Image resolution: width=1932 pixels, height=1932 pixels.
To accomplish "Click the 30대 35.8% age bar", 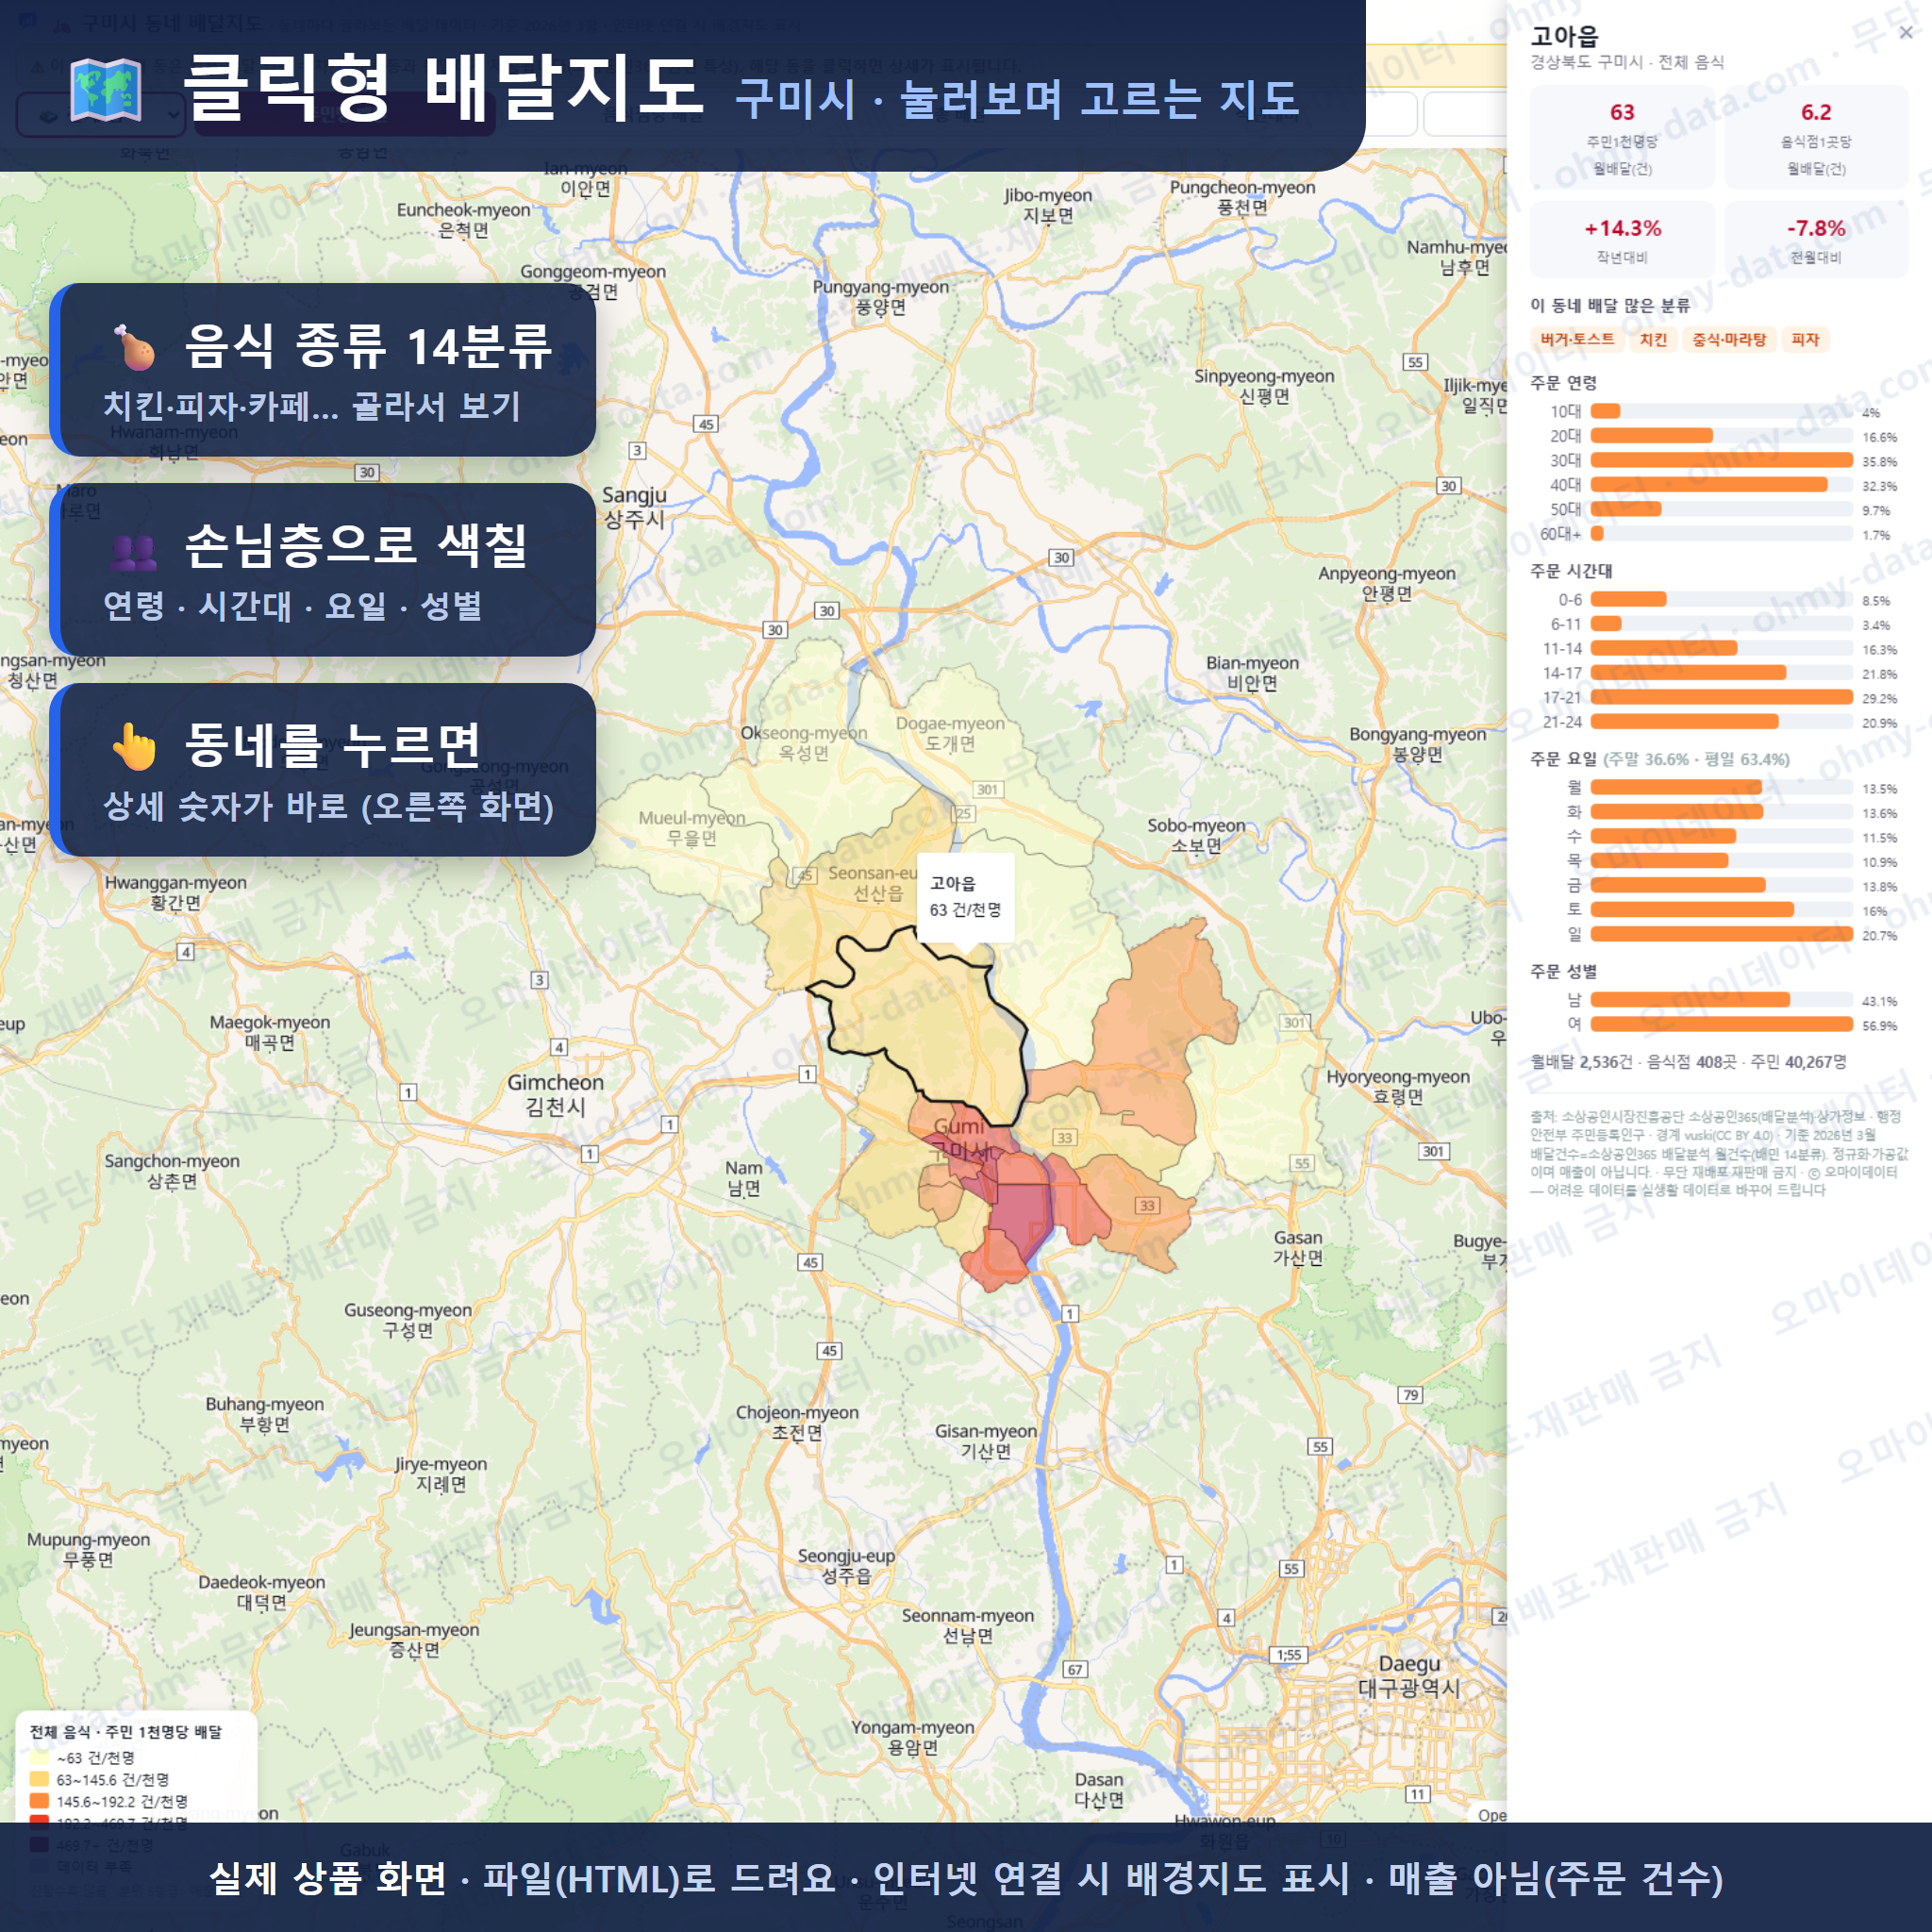I will pos(1721,460).
